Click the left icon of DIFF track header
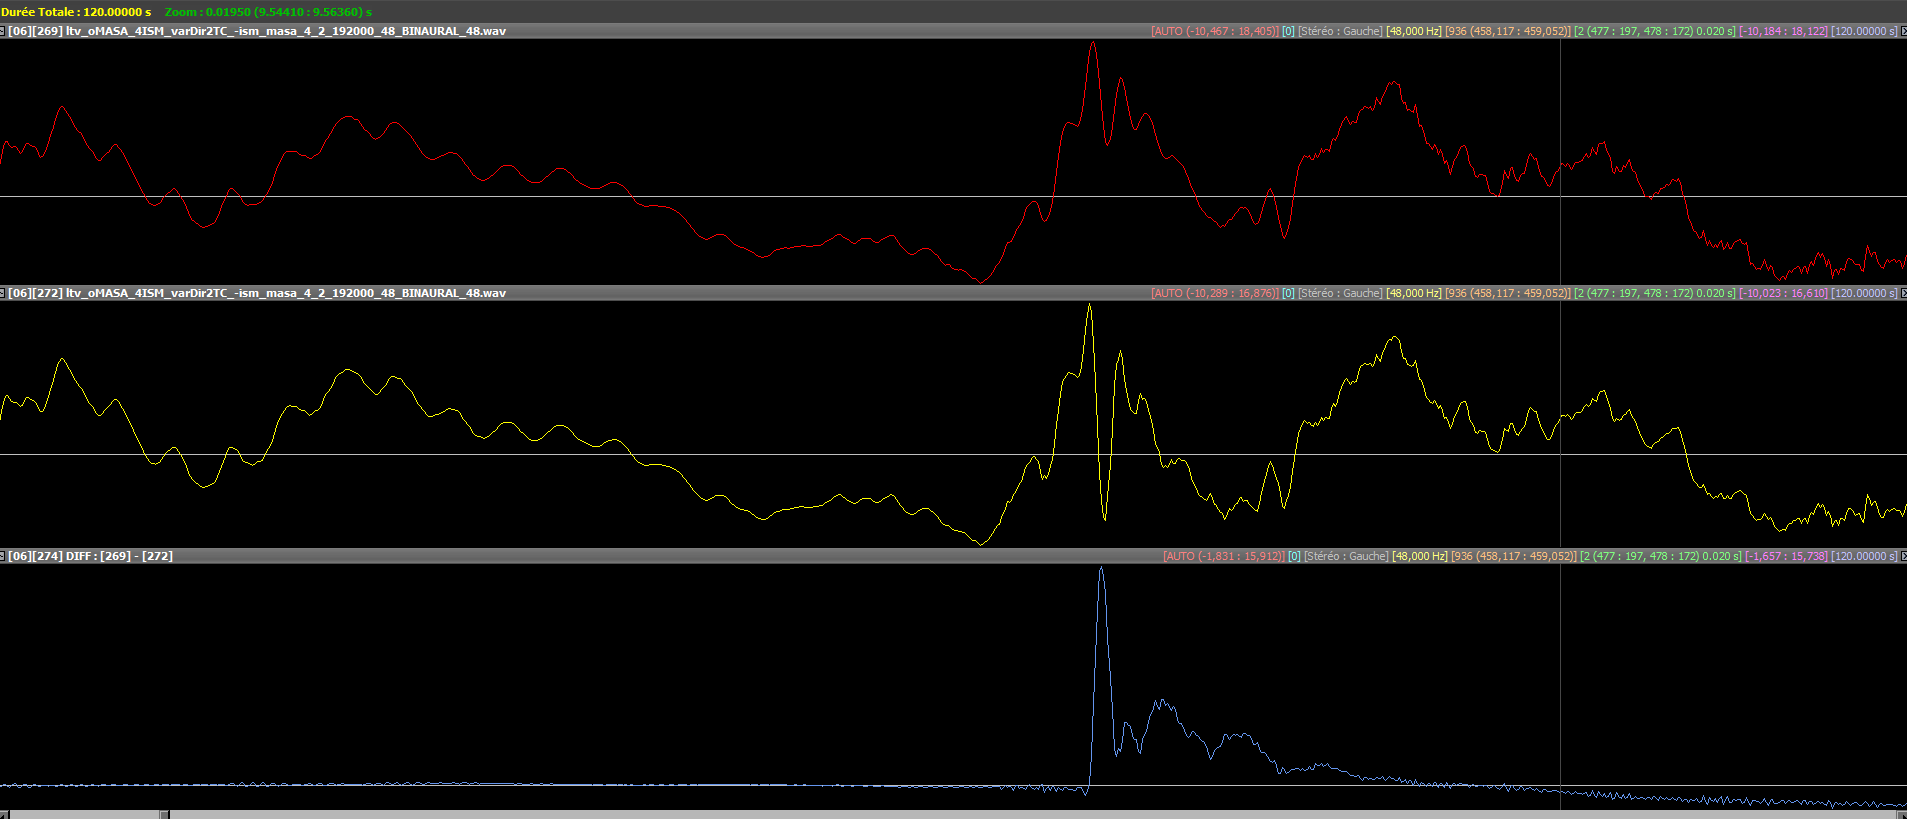Image resolution: width=1907 pixels, height=819 pixels. pyautogui.click(x=3, y=556)
